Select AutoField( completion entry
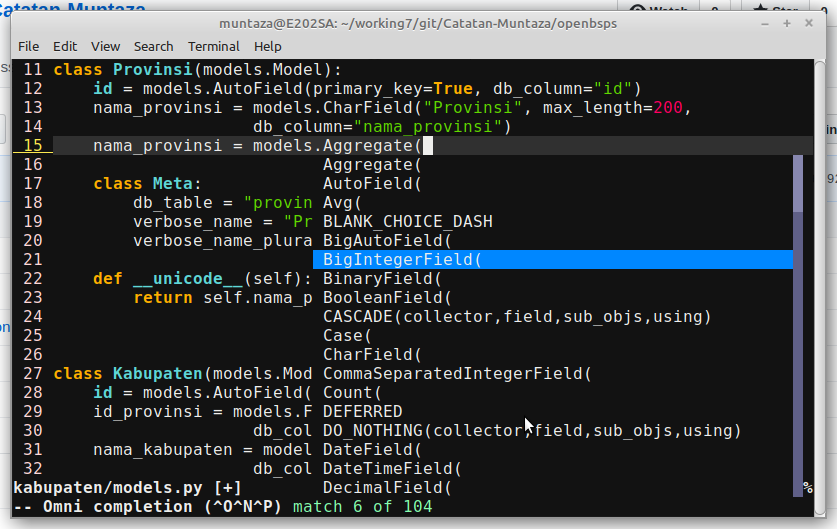Viewport: 837px width, 529px height. point(552,184)
